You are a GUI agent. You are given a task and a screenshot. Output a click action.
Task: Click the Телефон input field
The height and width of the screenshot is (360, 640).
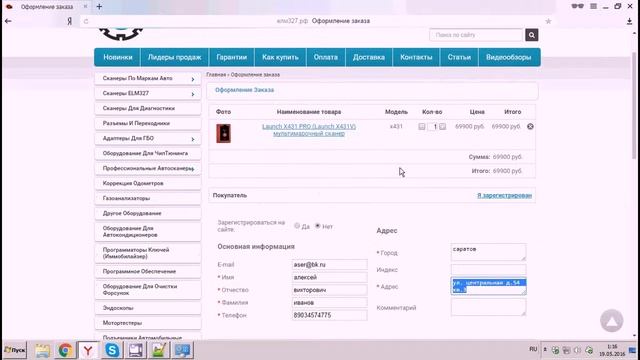329,315
